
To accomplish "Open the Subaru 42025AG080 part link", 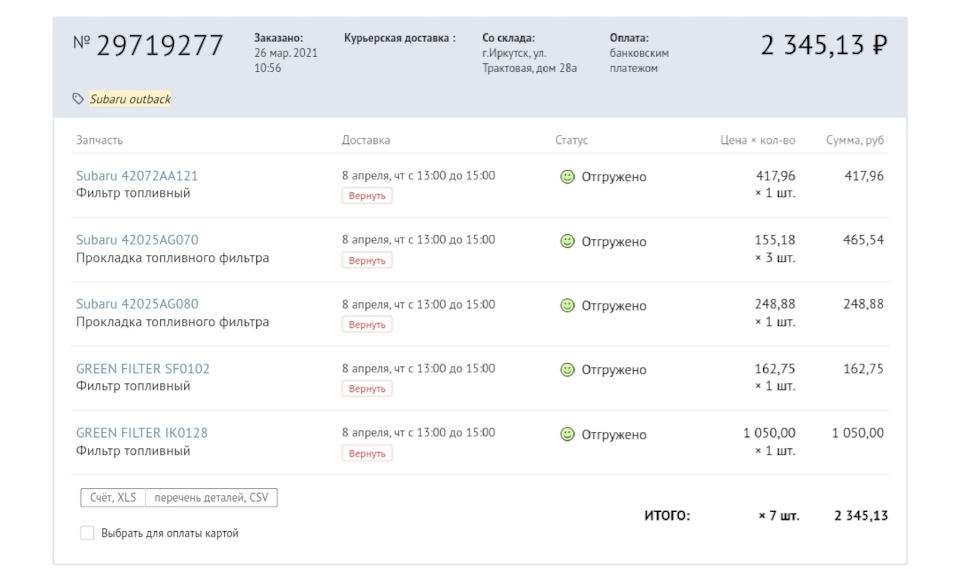I will [x=137, y=304].
